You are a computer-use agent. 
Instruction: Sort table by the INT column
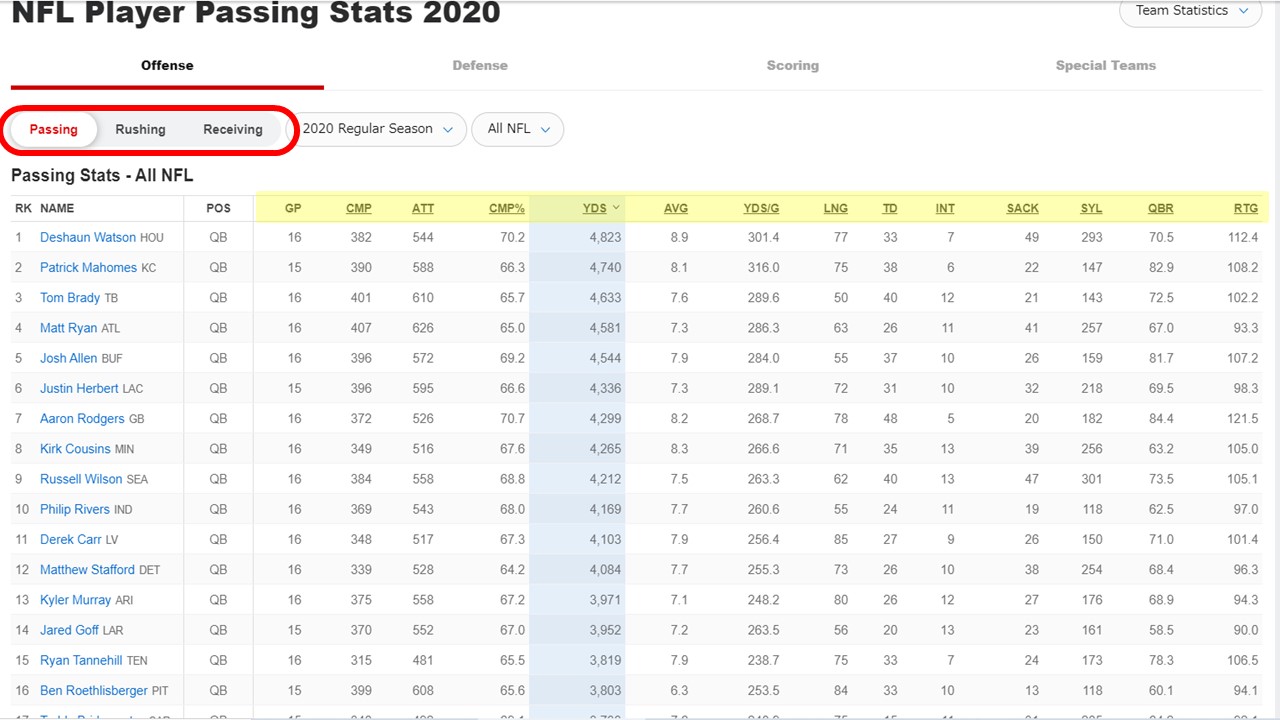944,208
